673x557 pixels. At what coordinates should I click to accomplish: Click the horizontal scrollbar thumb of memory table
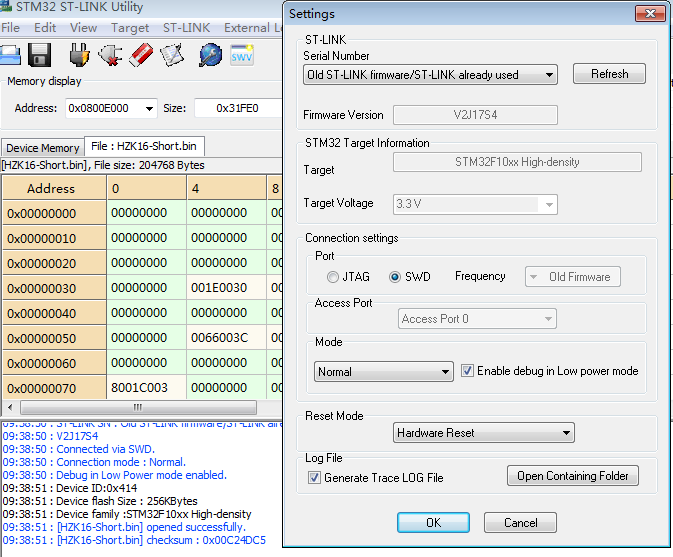138,407
